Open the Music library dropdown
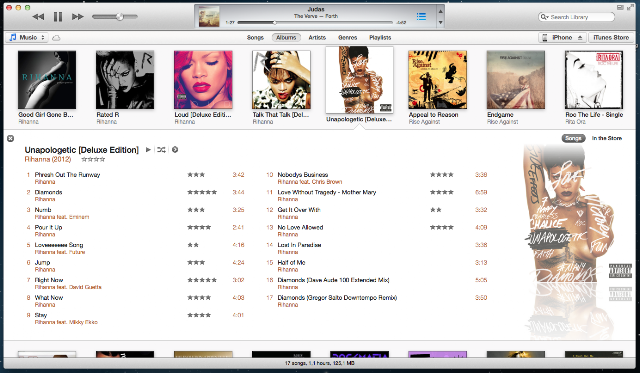 click(27, 38)
